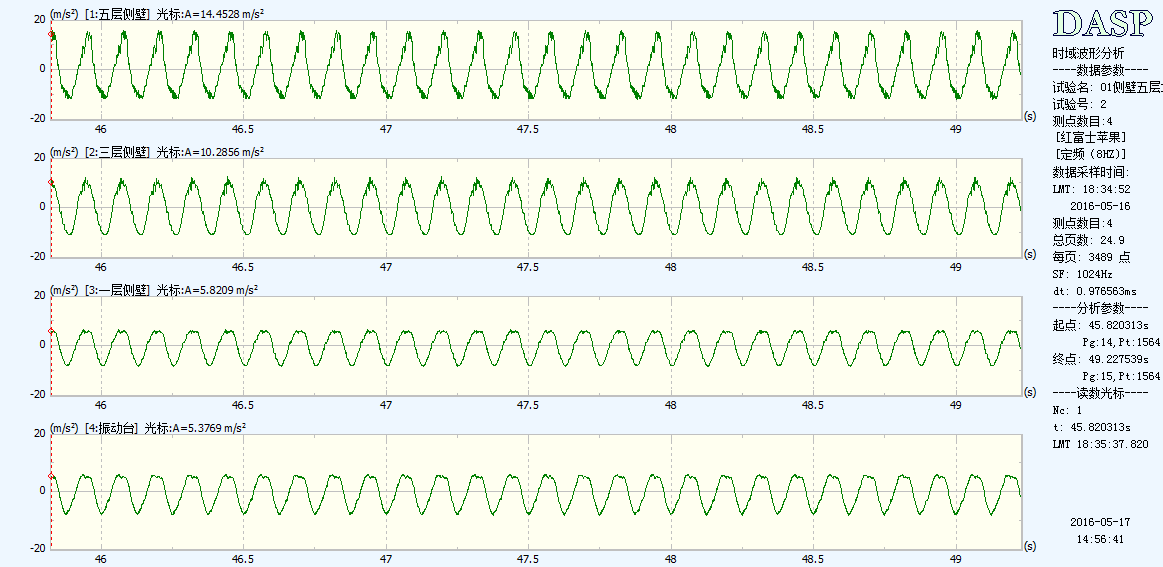Image resolution: width=1163 pixels, height=567 pixels.
Task: Click the date 2016-05-17 at the bottom
Action: [x=1101, y=522]
